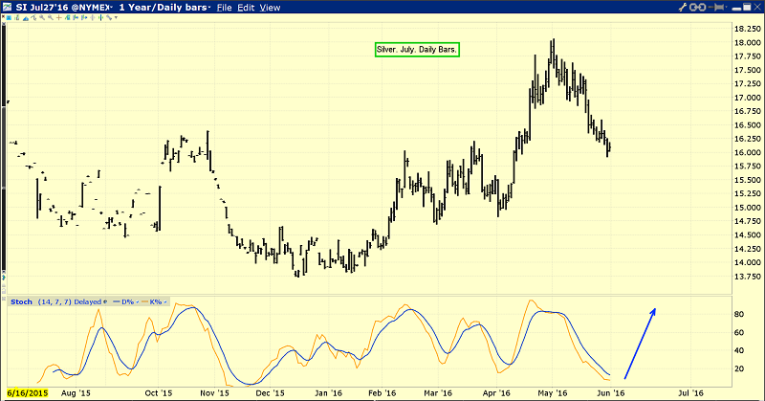Click the 20 level on the stochastic axis
This screenshot has height=401, width=765.
click(739, 369)
